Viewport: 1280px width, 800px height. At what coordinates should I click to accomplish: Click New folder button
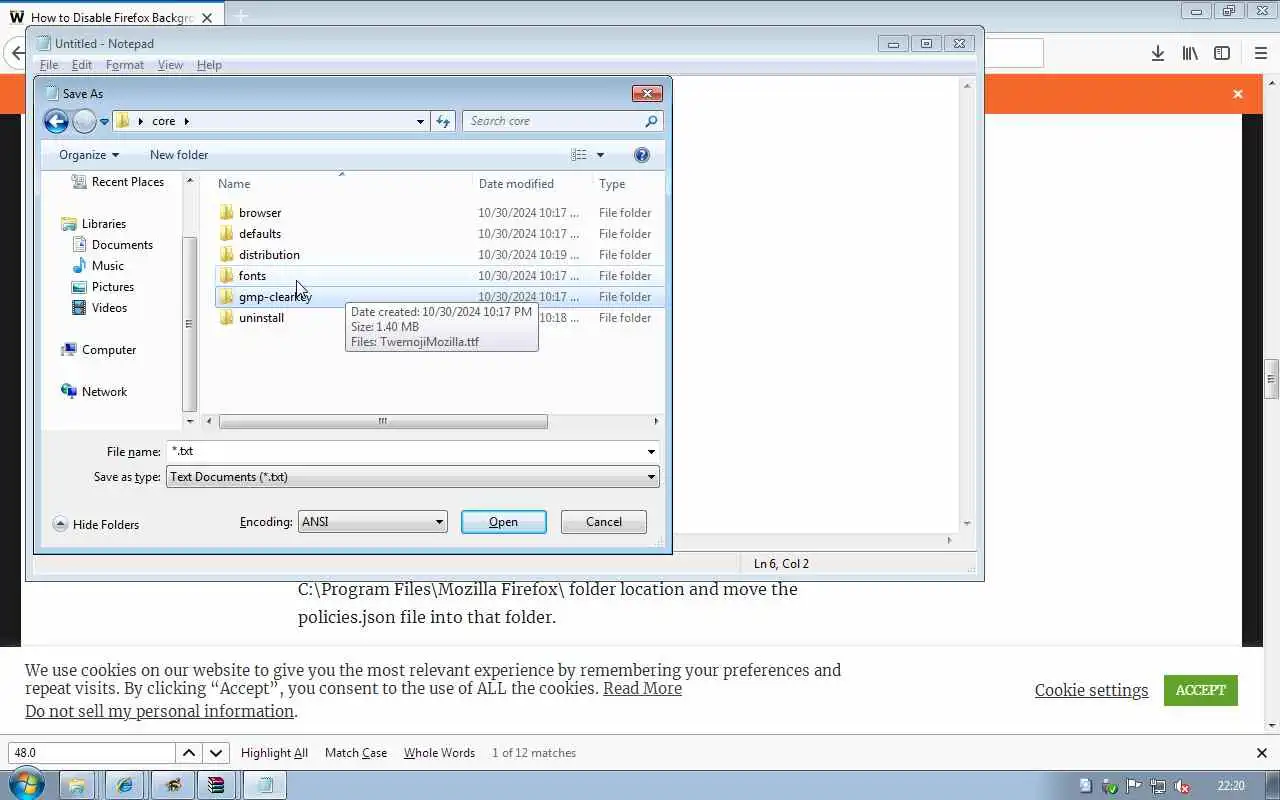click(179, 155)
